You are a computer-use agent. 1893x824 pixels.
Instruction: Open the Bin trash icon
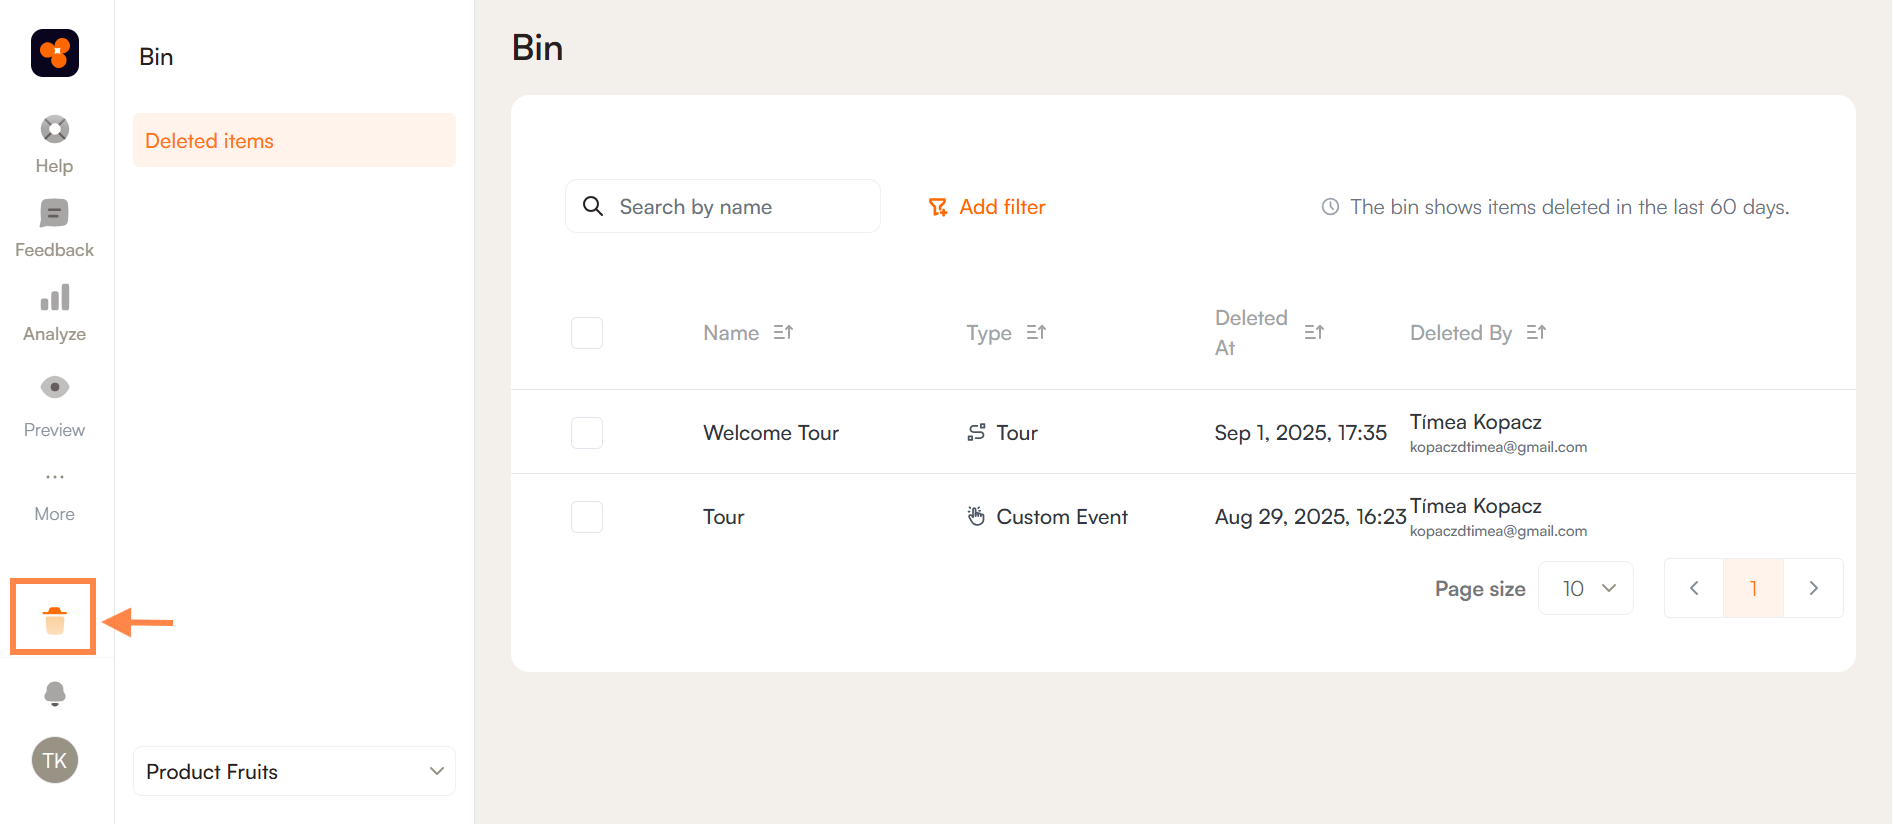54,620
